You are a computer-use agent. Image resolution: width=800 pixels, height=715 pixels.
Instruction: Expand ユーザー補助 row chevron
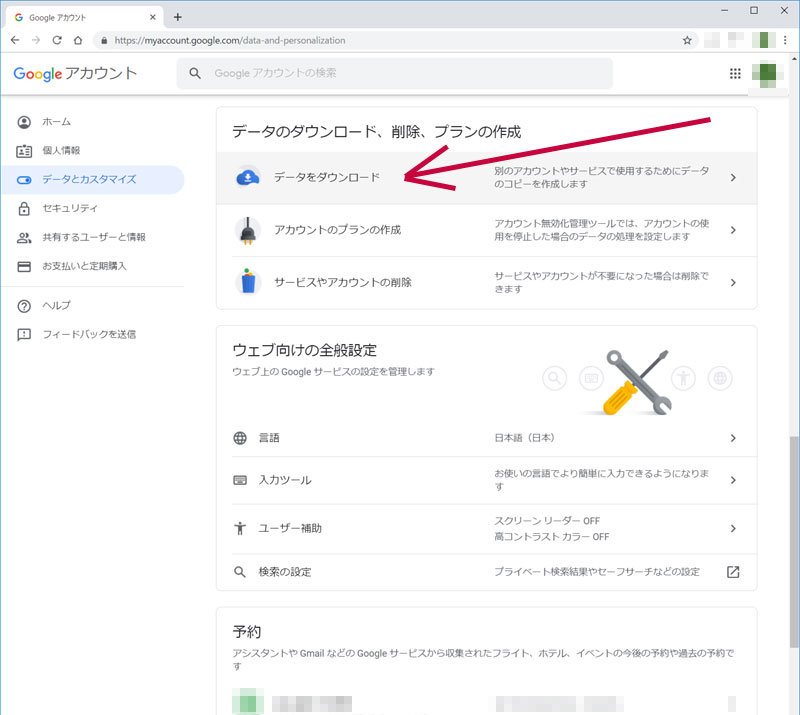(732, 528)
